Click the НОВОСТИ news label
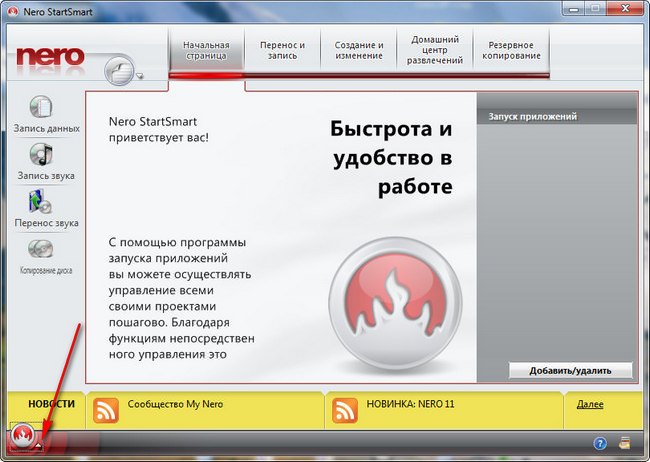 [51, 404]
